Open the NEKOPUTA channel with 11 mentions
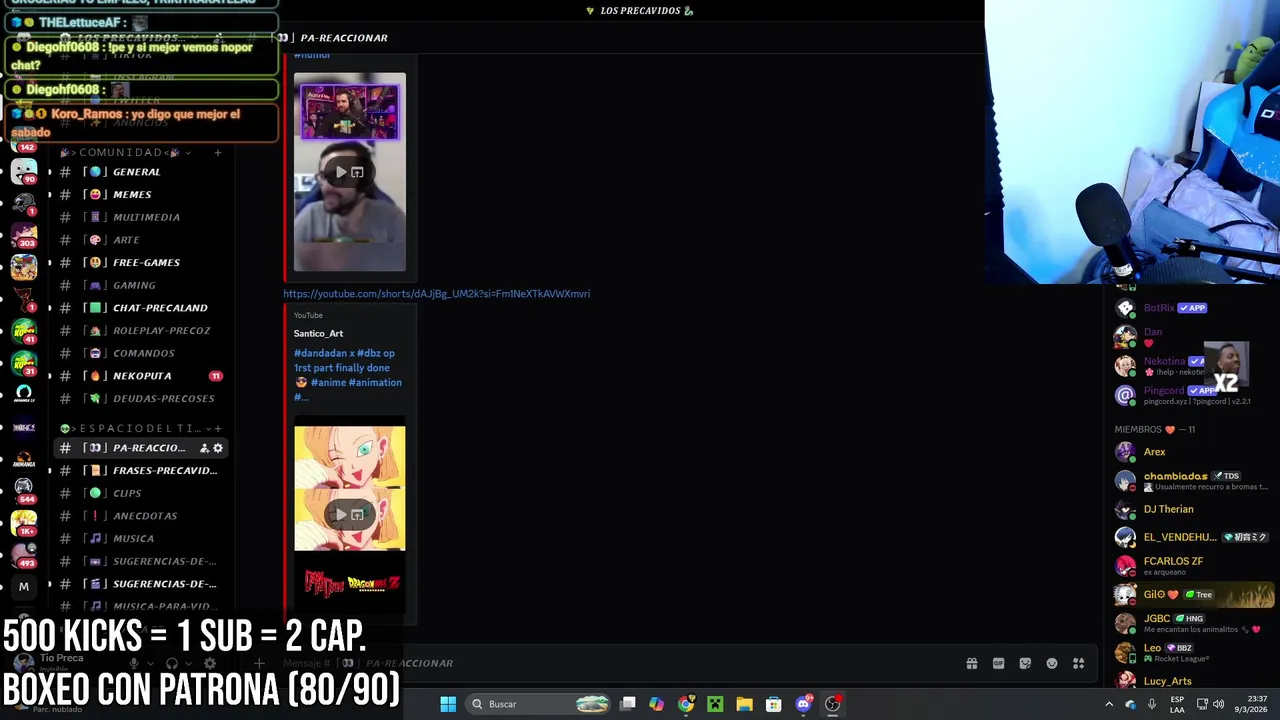The image size is (1280, 720). [140, 376]
